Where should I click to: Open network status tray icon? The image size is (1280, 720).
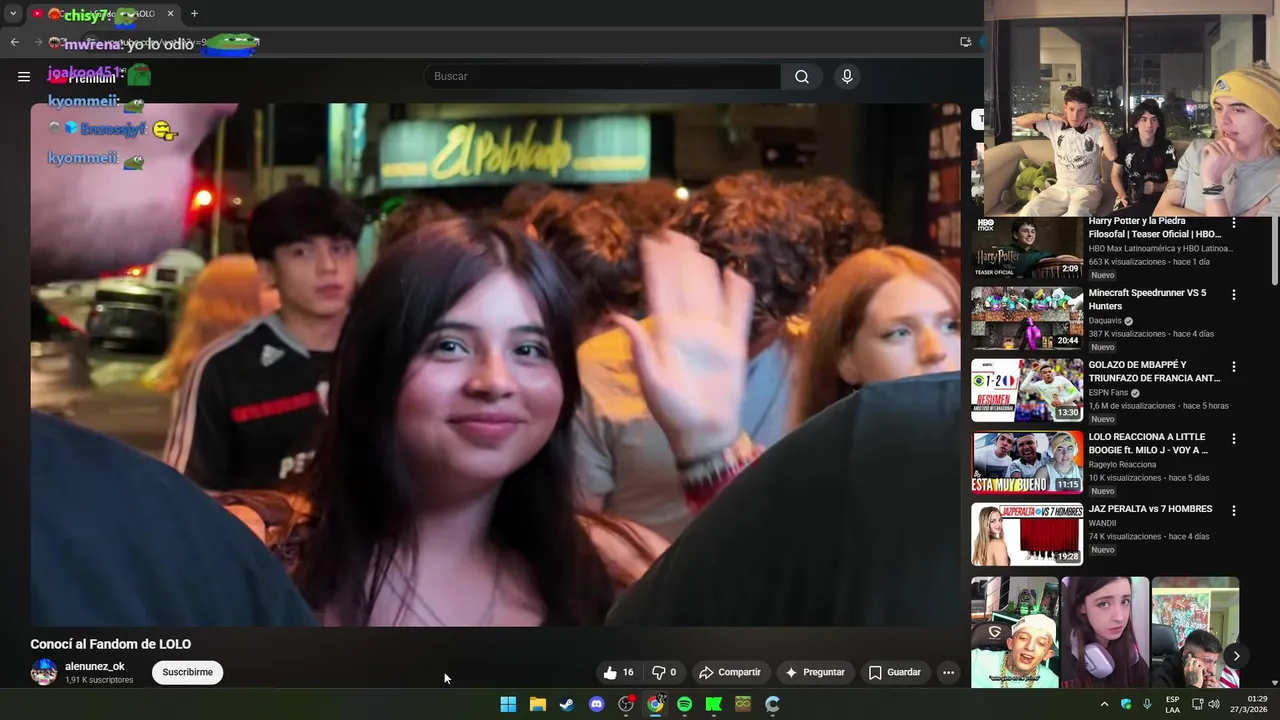(x=1197, y=704)
